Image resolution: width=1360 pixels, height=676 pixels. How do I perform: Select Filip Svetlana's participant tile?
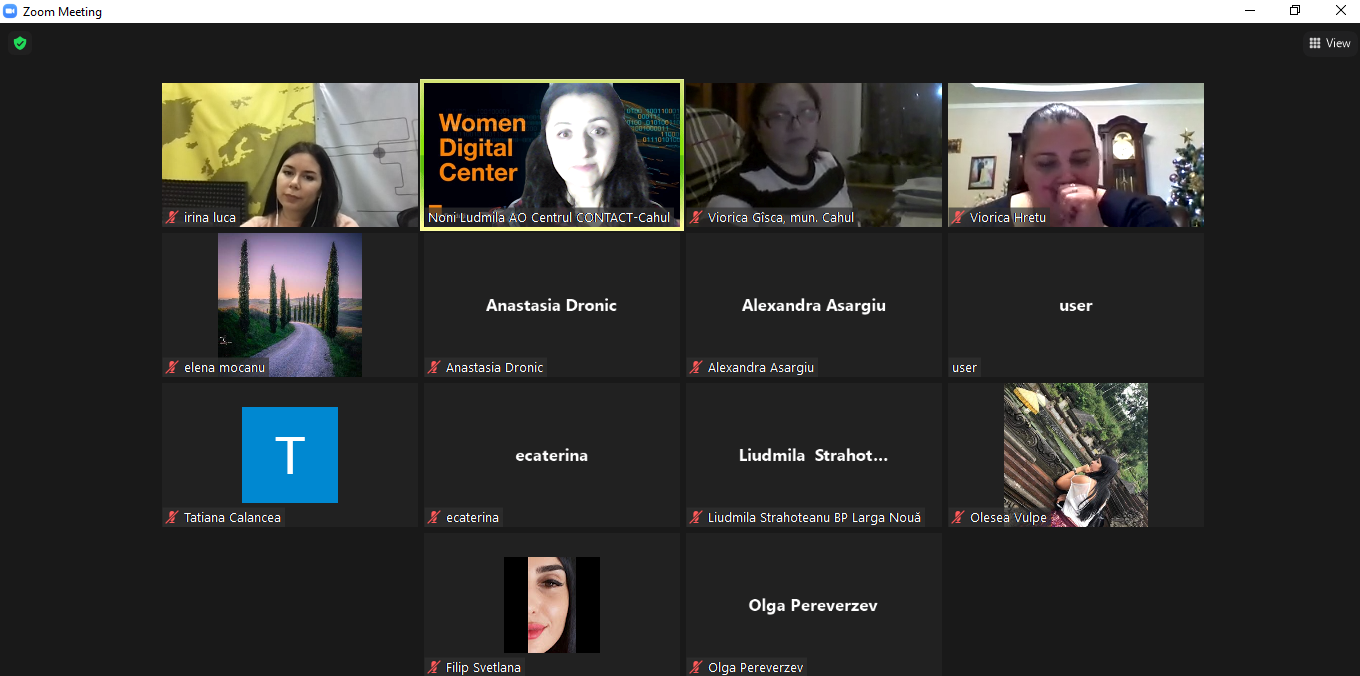(x=552, y=604)
